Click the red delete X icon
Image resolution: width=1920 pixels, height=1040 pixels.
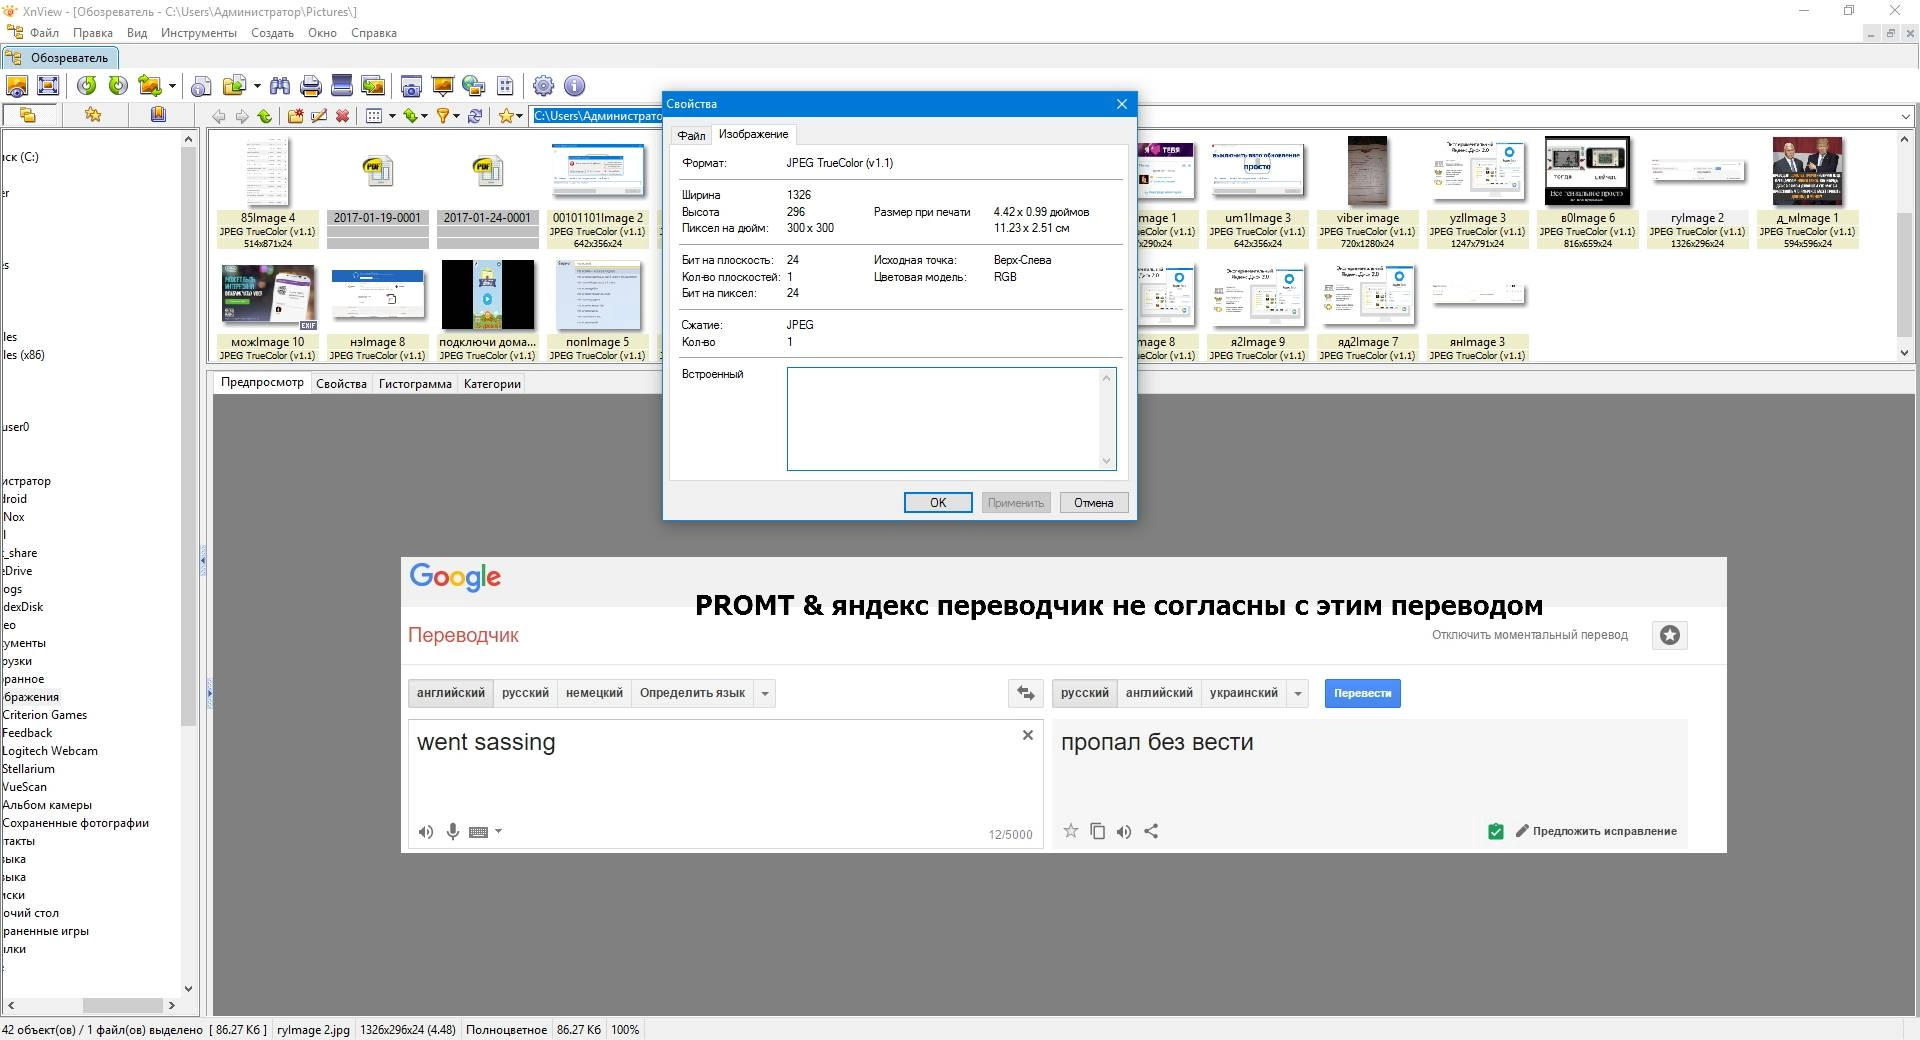click(342, 116)
